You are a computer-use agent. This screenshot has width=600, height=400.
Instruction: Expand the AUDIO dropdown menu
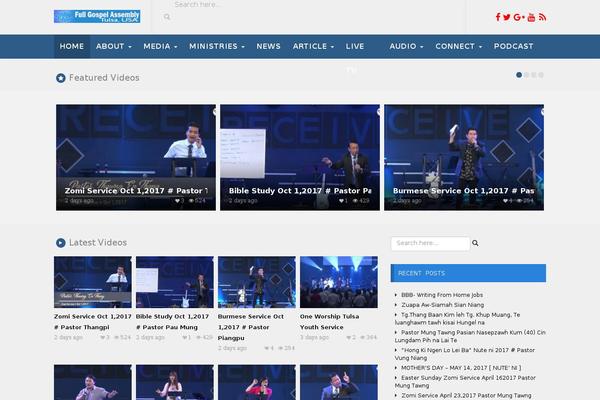pyautogui.click(x=406, y=46)
